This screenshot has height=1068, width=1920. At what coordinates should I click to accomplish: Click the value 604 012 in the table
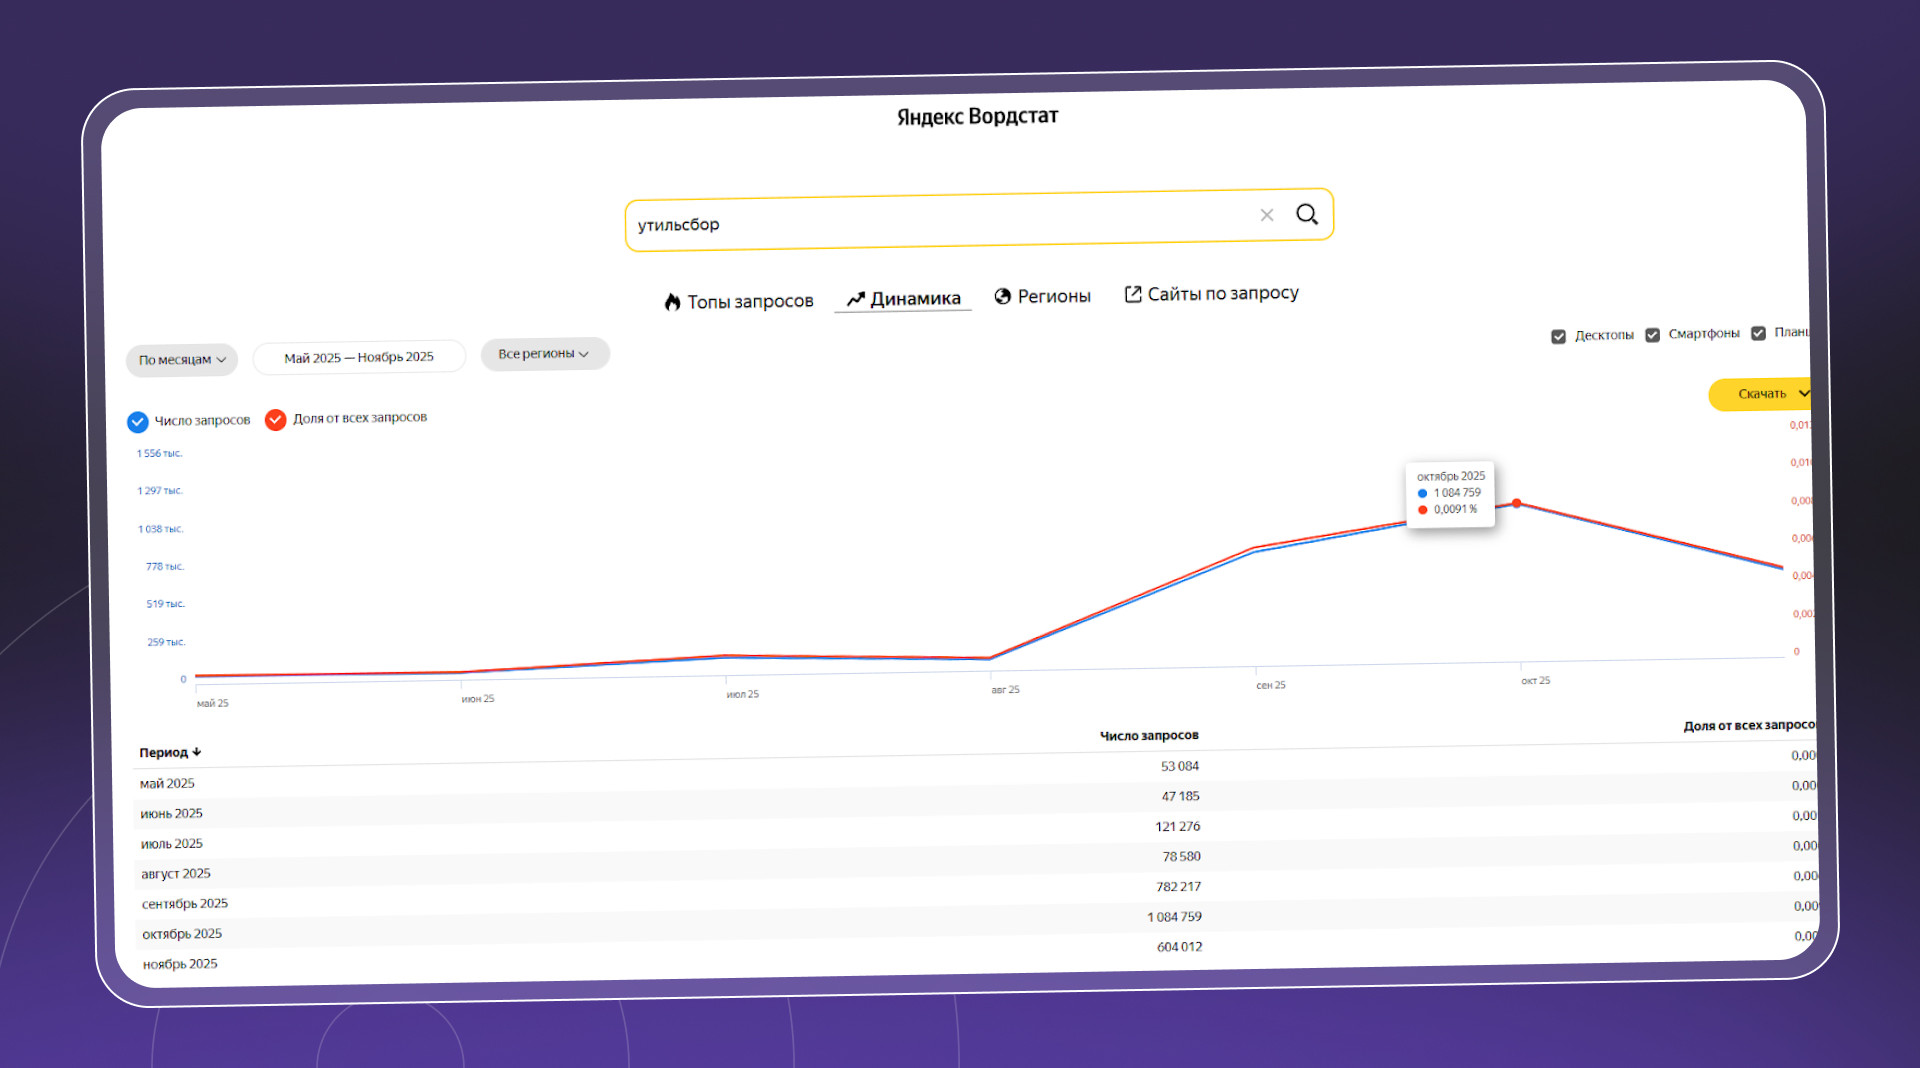1180,947
